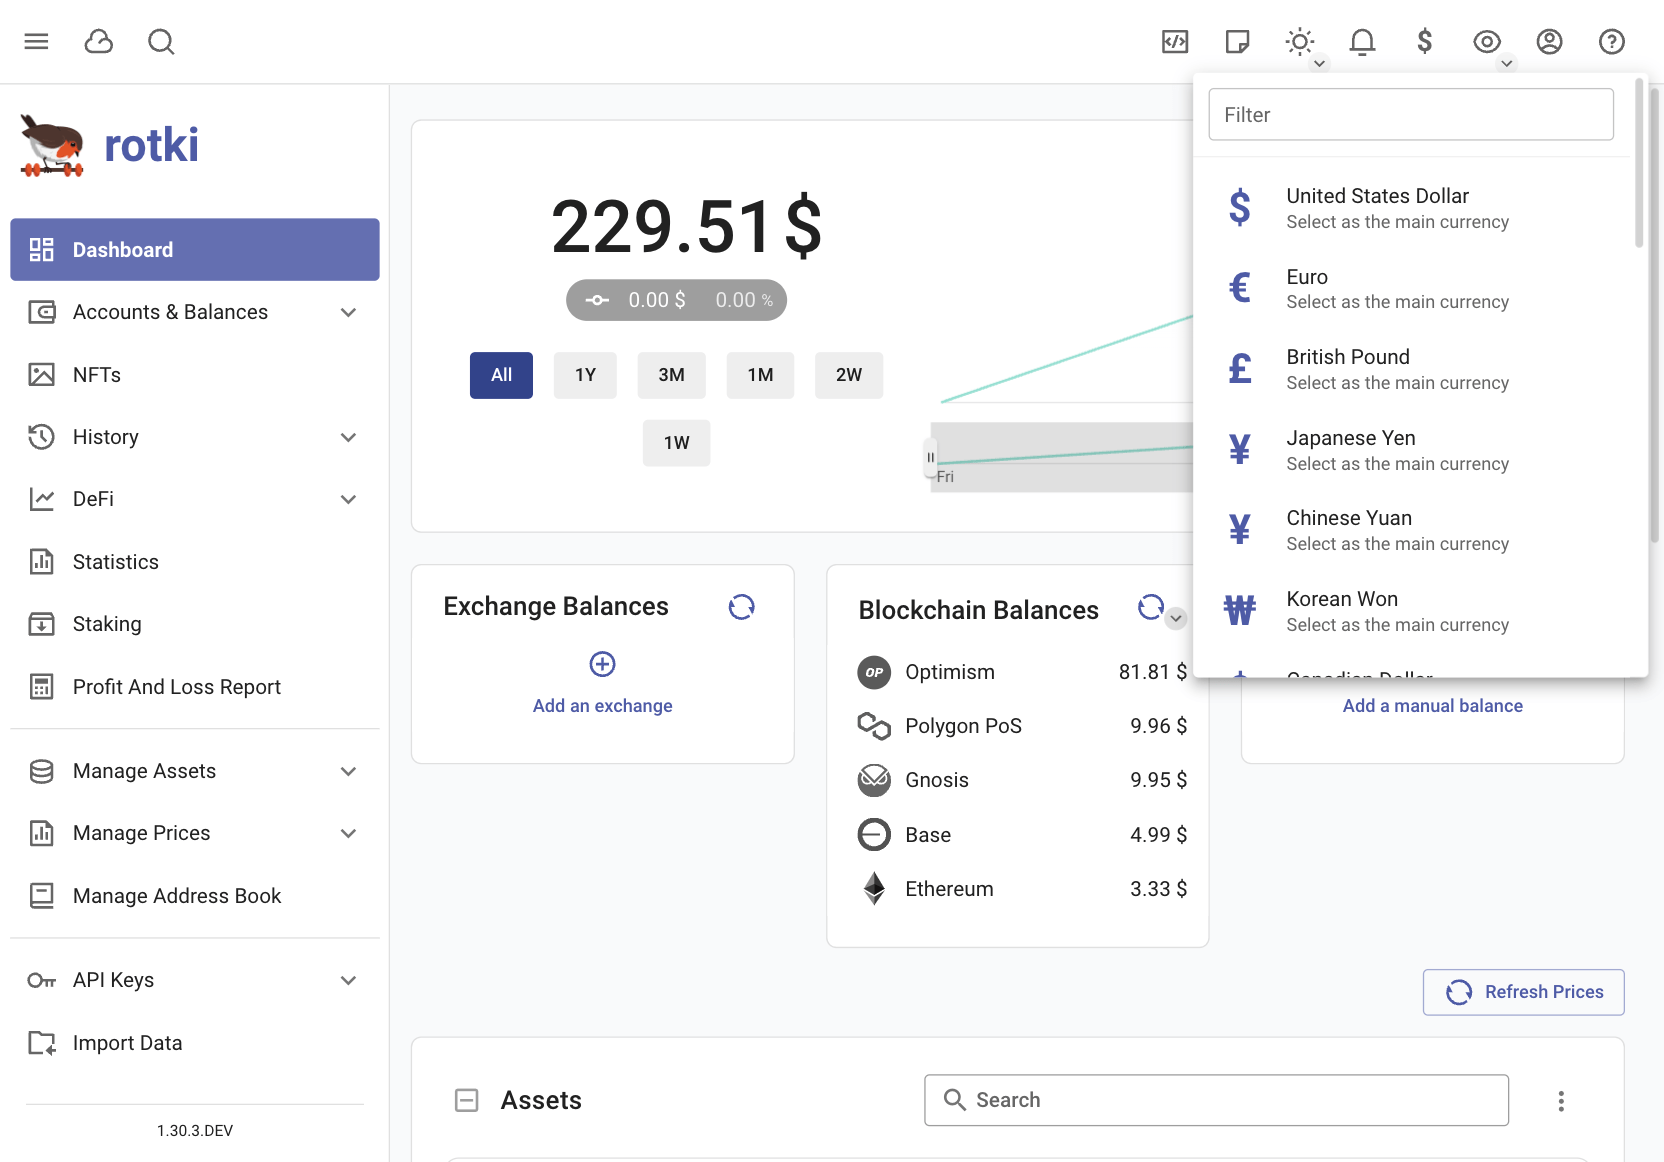The image size is (1664, 1162).
Task: Expand Accounts & Balances section
Action: coord(195,312)
